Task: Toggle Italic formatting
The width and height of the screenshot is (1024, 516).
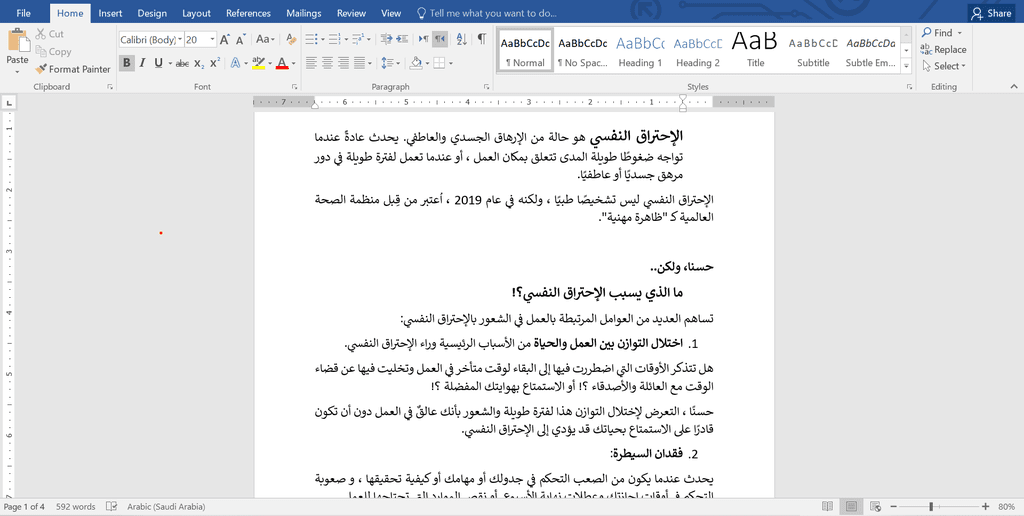Action: 142,63
